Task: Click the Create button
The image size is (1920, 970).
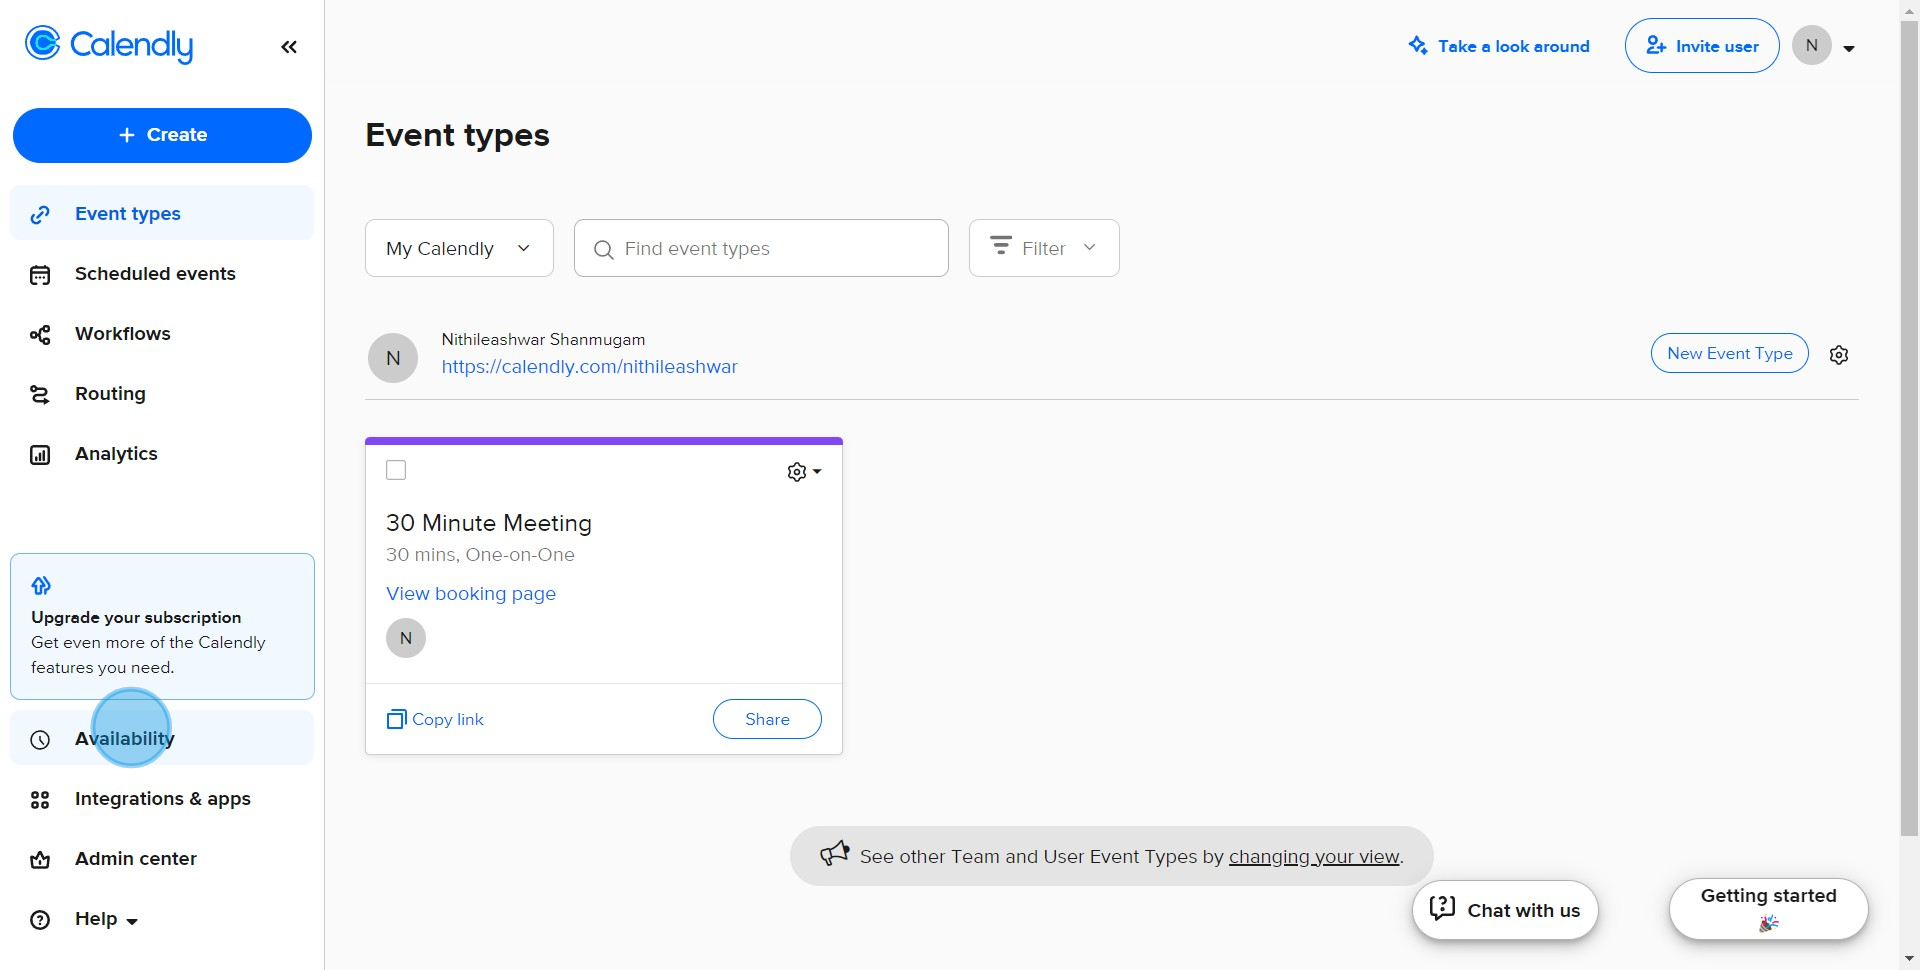Action: pos(162,135)
